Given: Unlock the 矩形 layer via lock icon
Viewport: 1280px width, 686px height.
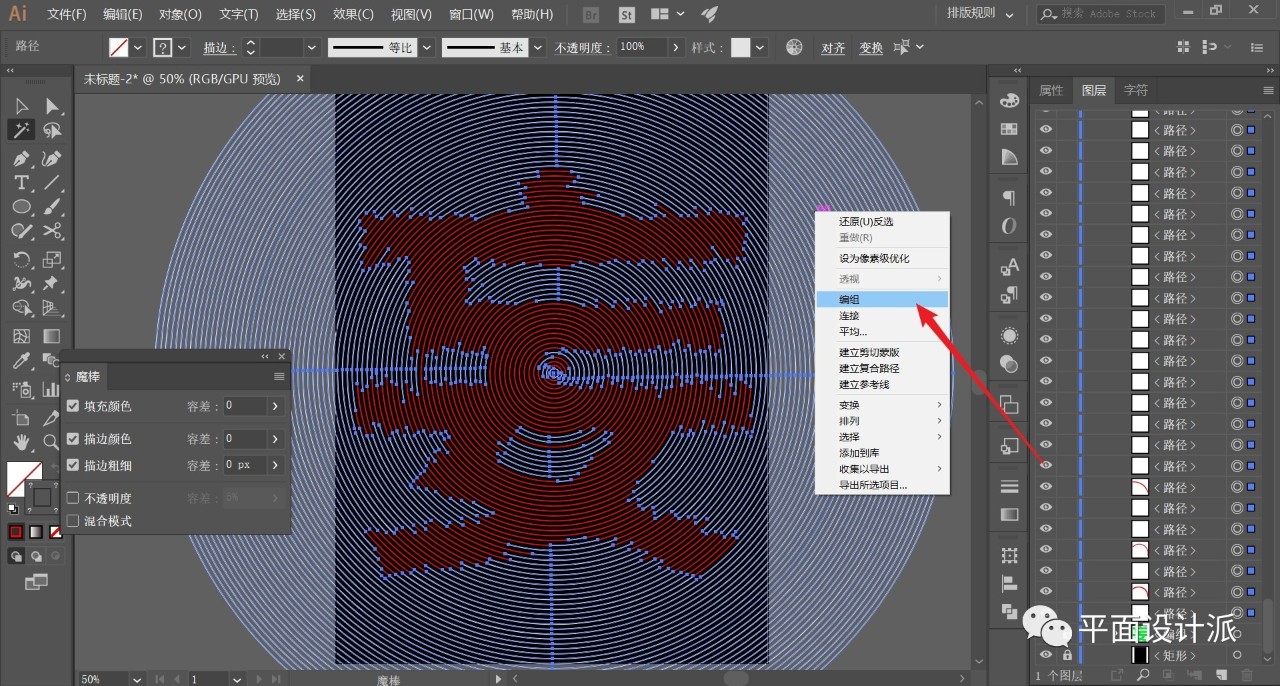Looking at the screenshot, I should (1067, 655).
